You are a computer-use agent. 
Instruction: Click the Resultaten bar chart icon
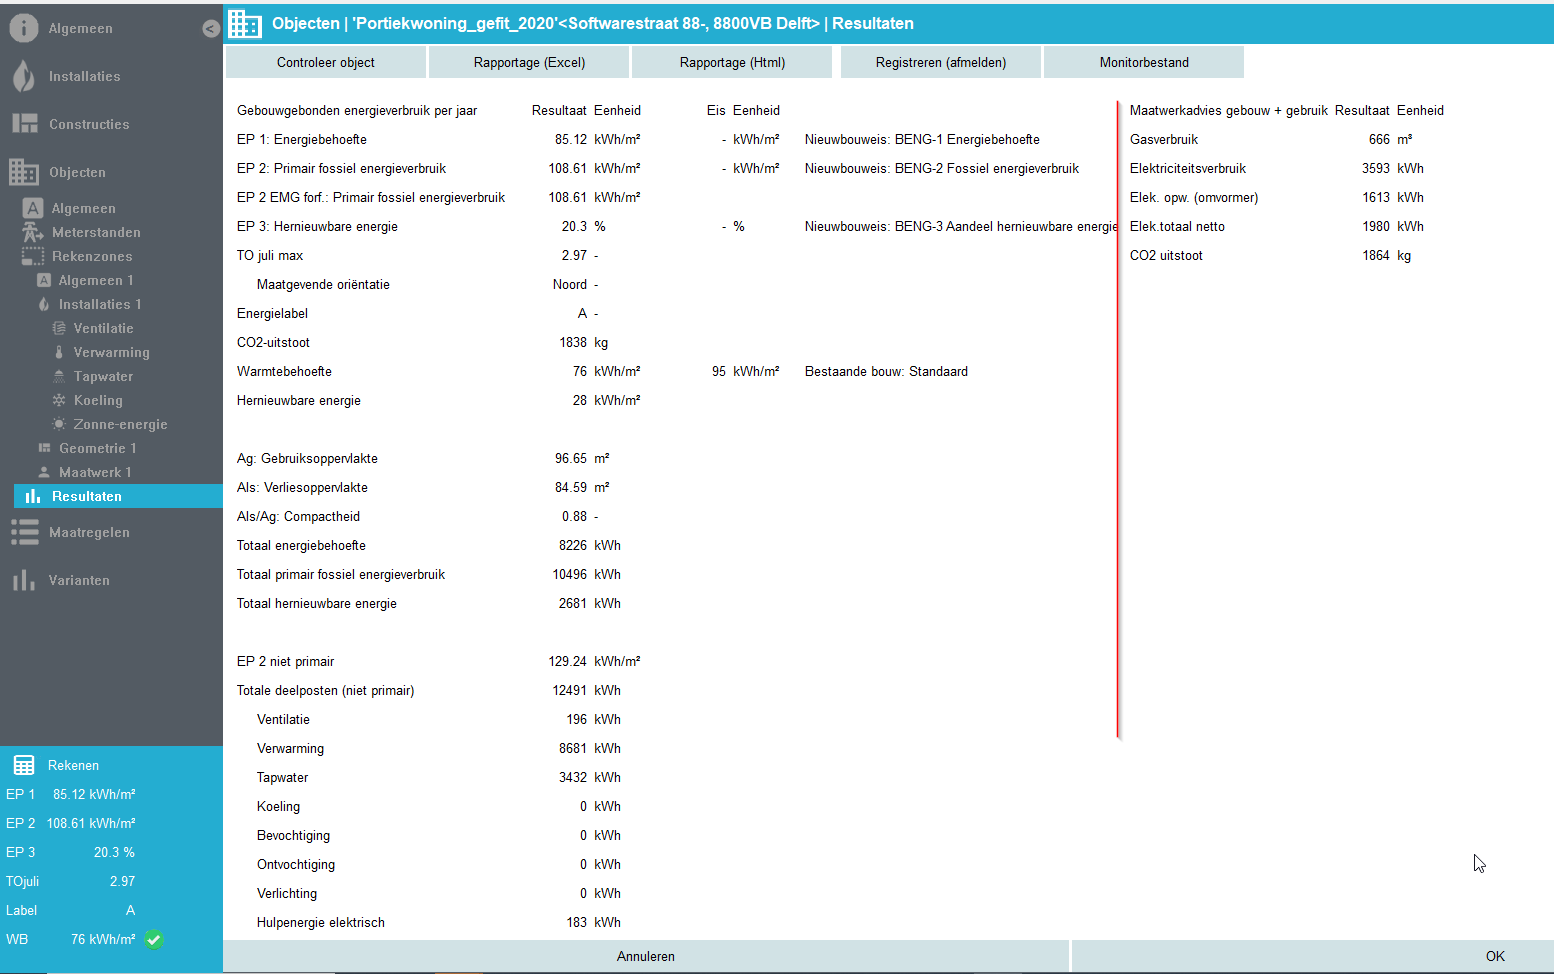33,496
